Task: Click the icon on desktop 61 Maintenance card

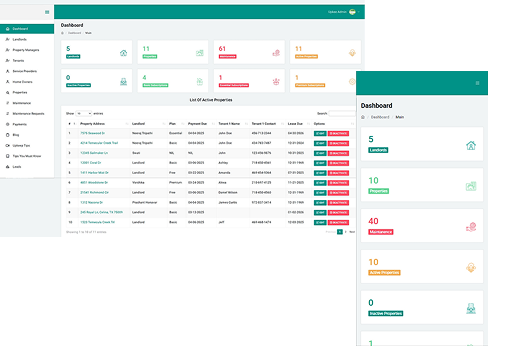Action: click(276, 53)
